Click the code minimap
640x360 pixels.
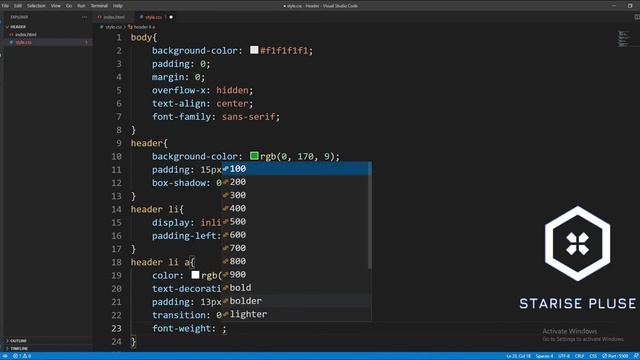click(x=623, y=39)
